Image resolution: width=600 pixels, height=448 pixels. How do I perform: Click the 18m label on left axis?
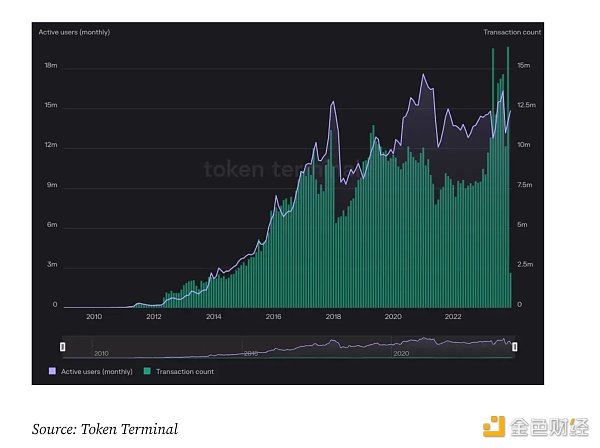49,66
